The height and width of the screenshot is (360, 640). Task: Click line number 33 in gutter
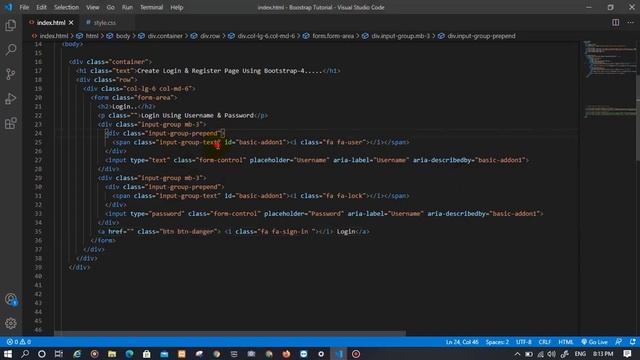point(38,213)
